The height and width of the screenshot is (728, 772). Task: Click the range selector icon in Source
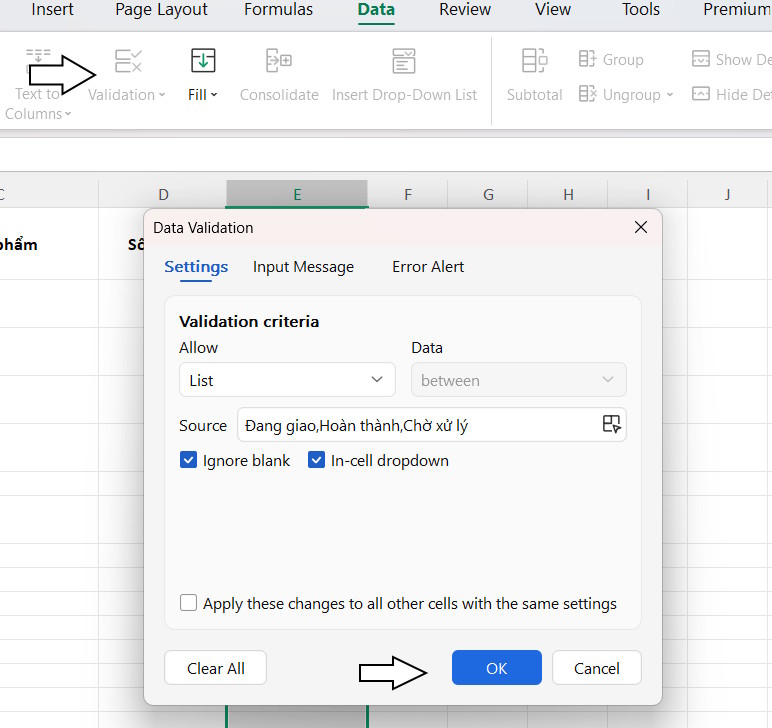point(611,424)
